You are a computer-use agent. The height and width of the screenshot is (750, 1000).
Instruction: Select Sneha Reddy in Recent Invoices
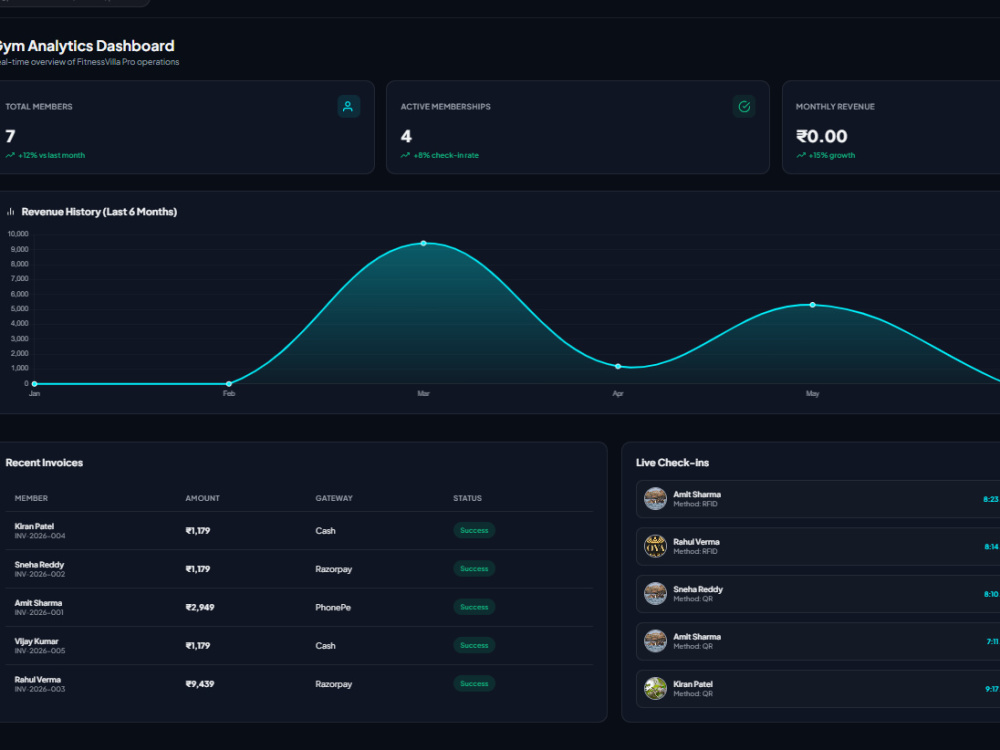[40, 564]
